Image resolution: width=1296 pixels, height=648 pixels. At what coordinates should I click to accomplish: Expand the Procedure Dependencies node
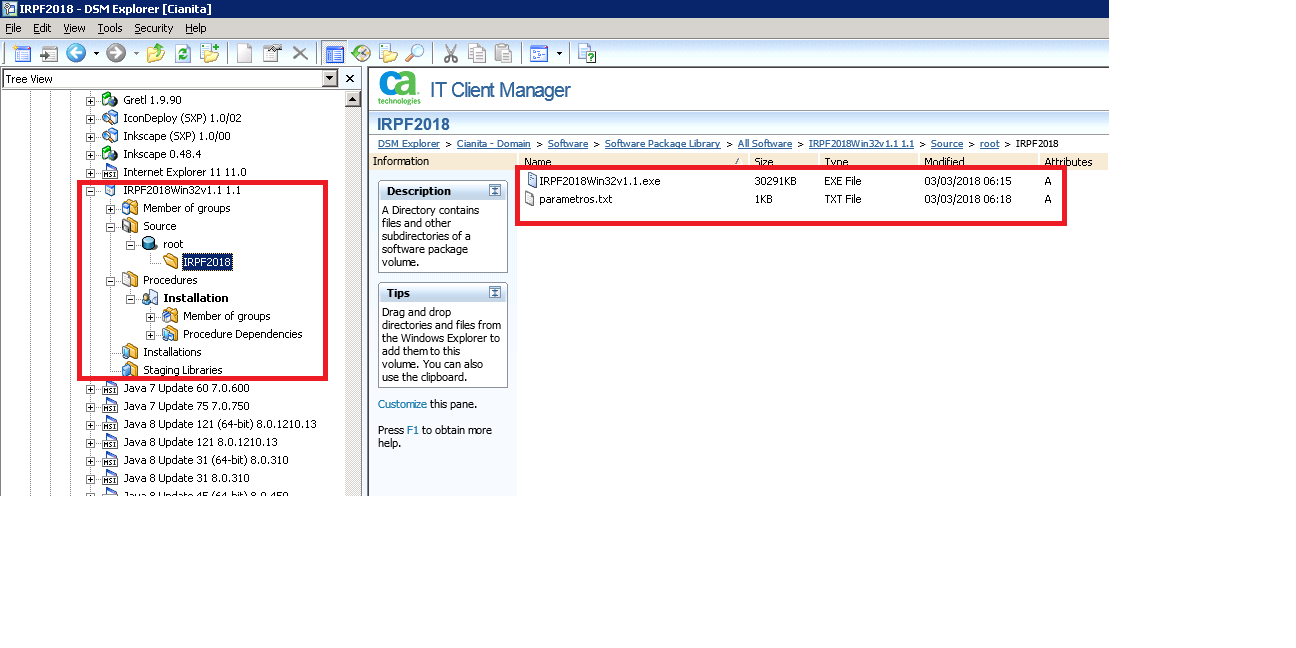pos(151,334)
